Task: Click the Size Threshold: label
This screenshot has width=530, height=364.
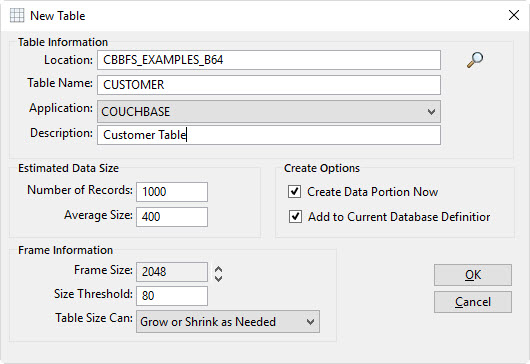Action: click(x=93, y=294)
